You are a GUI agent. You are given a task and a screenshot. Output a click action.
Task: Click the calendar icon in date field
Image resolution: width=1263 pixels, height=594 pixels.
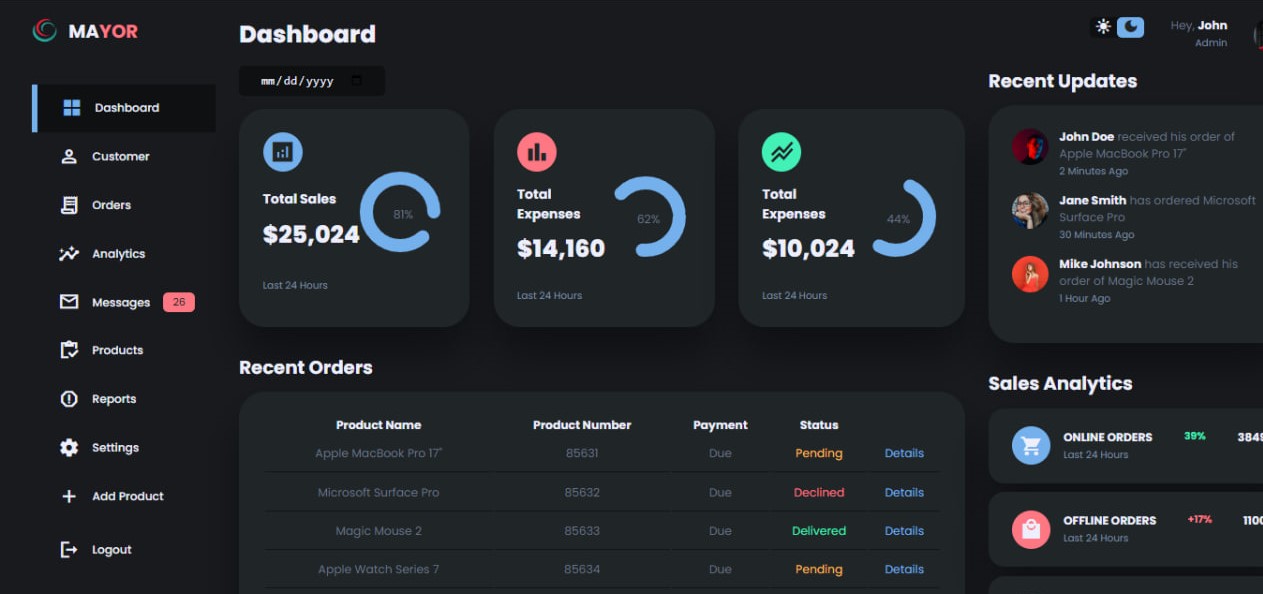357,81
